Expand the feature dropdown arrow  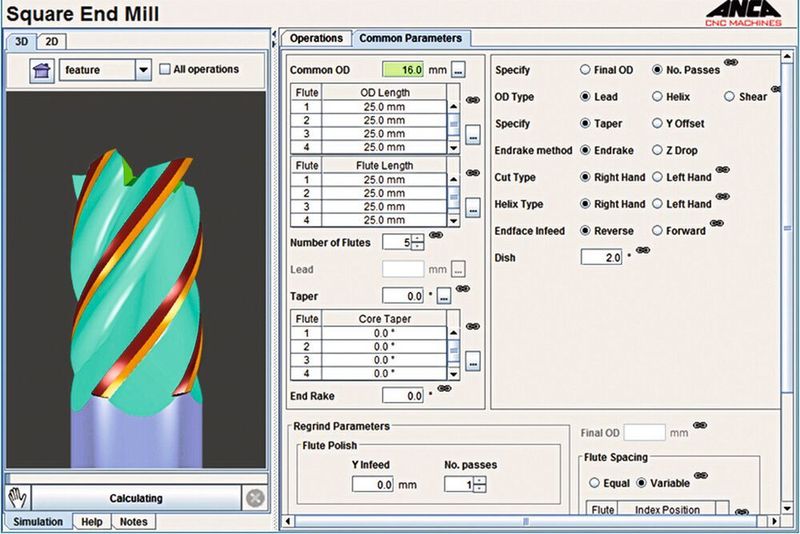pos(143,70)
